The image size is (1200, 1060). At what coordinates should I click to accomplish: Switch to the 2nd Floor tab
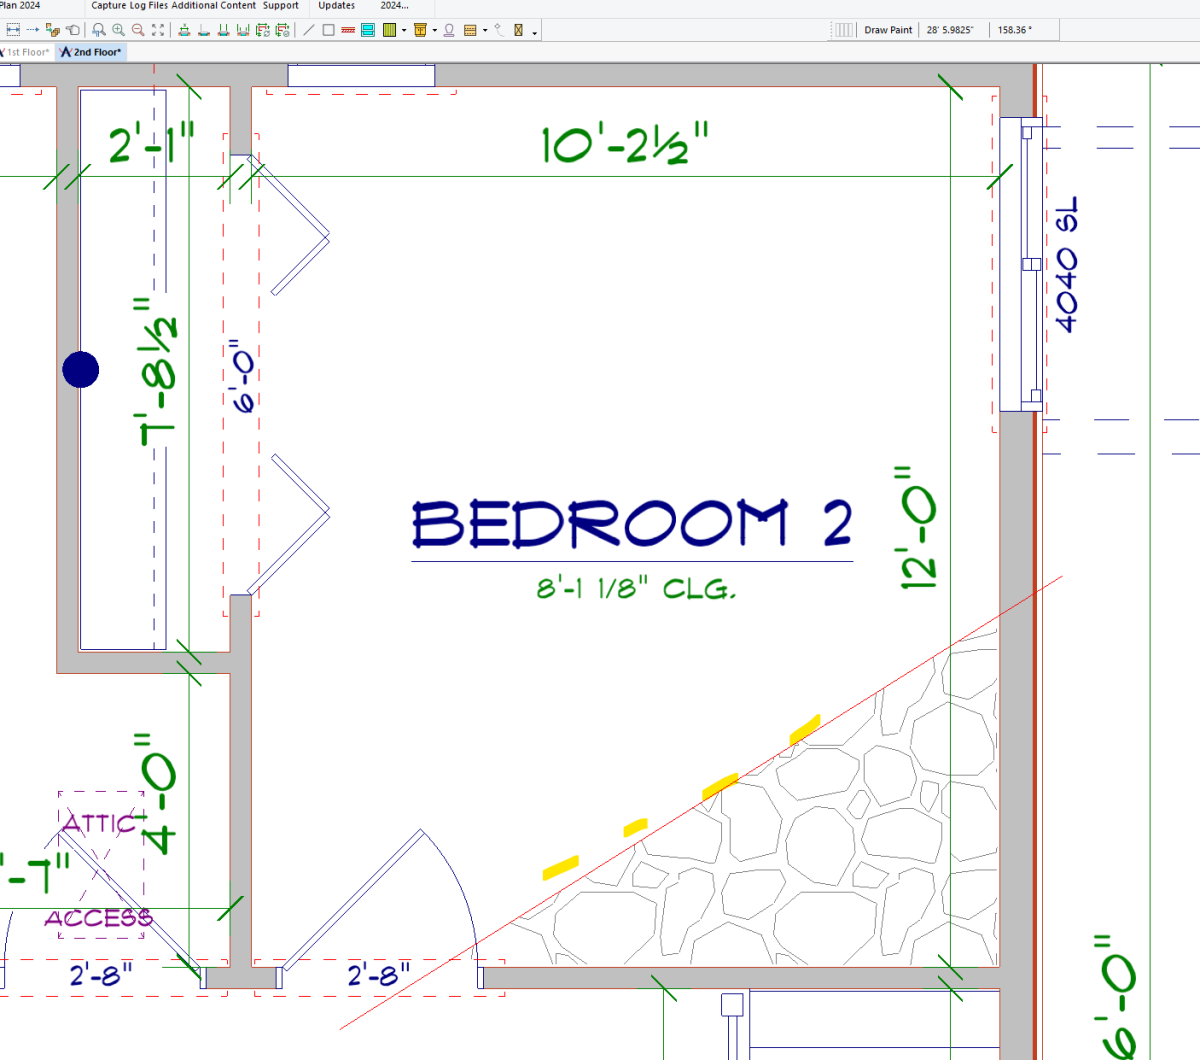coord(92,52)
